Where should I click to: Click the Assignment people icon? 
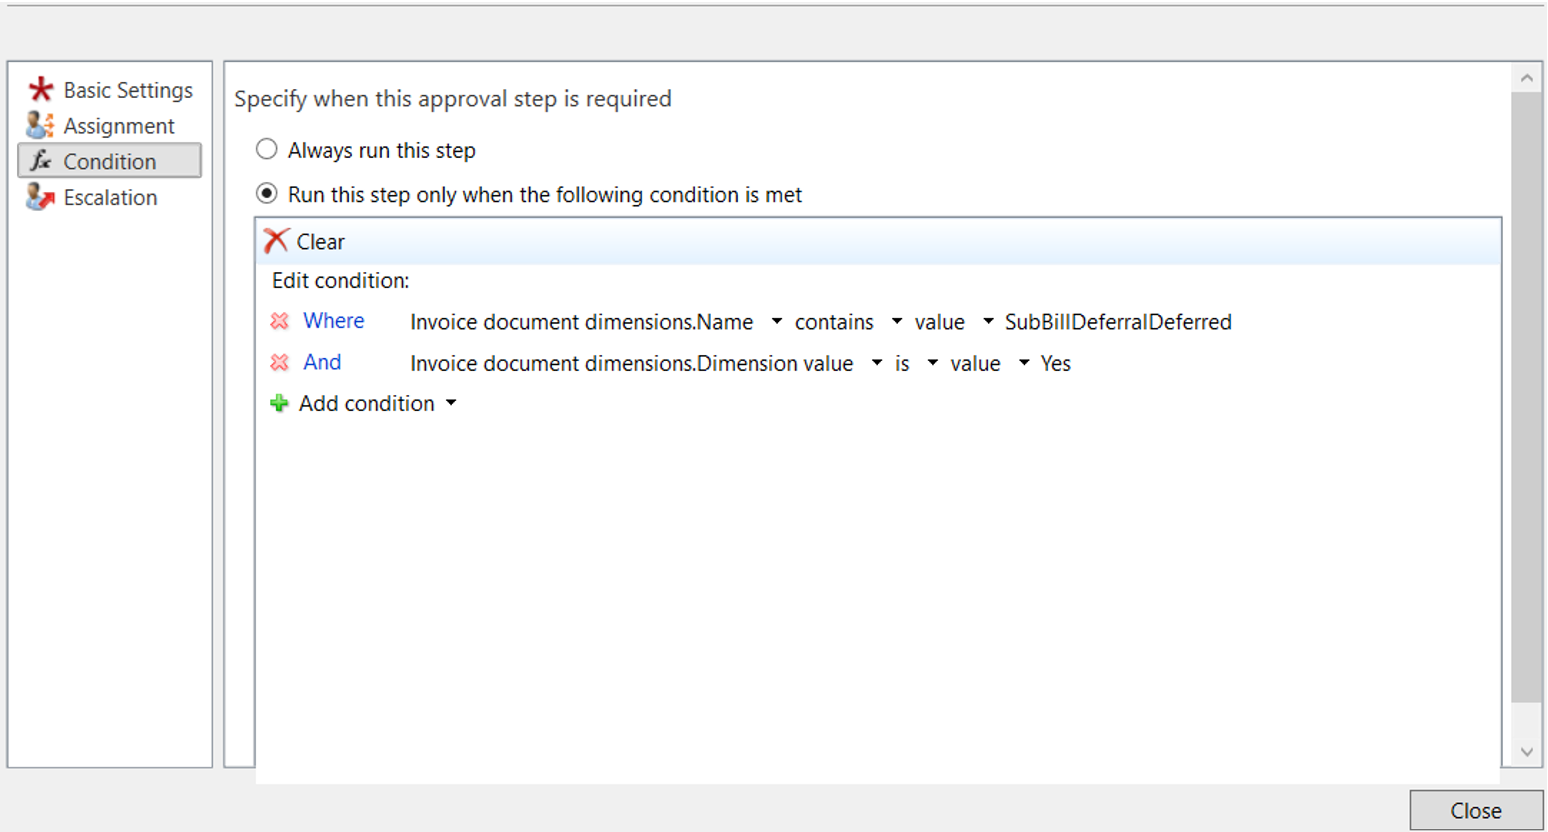pyautogui.click(x=40, y=125)
